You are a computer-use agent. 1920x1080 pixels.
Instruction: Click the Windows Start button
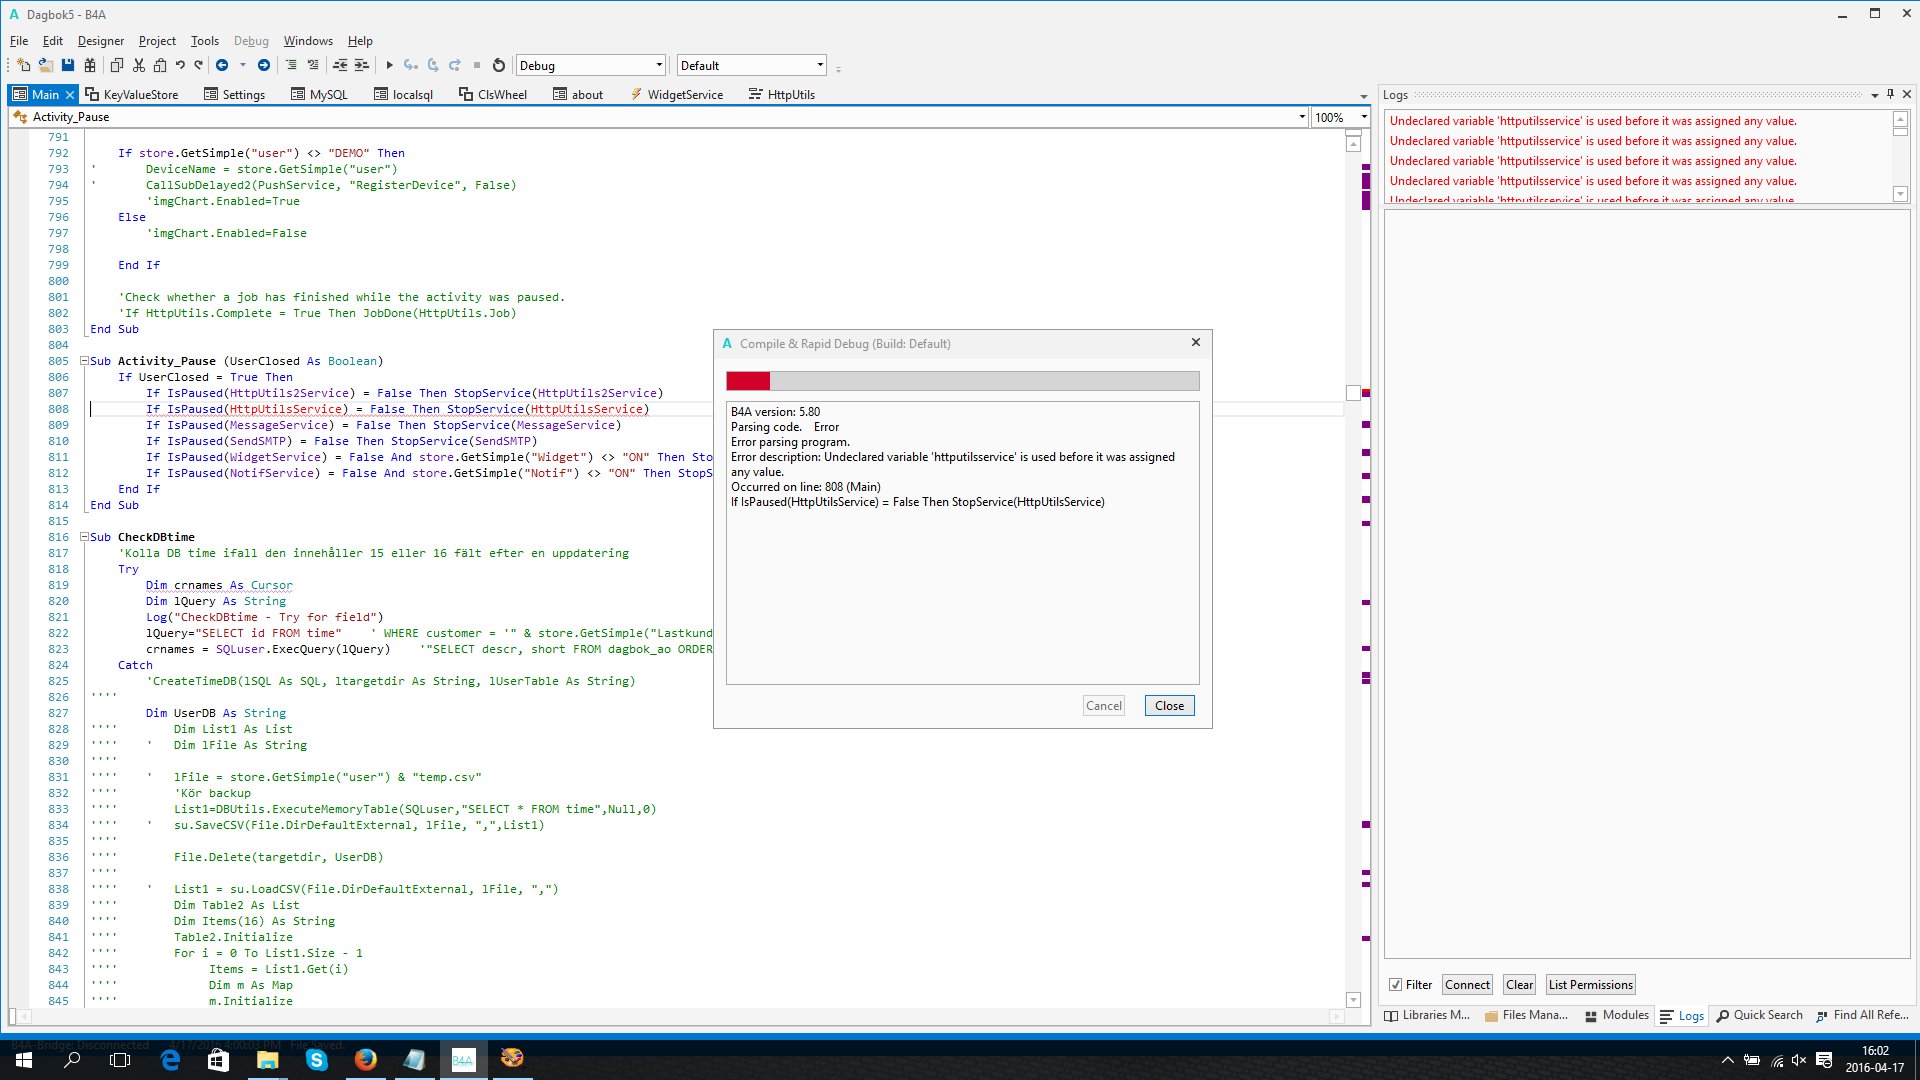(24, 1059)
